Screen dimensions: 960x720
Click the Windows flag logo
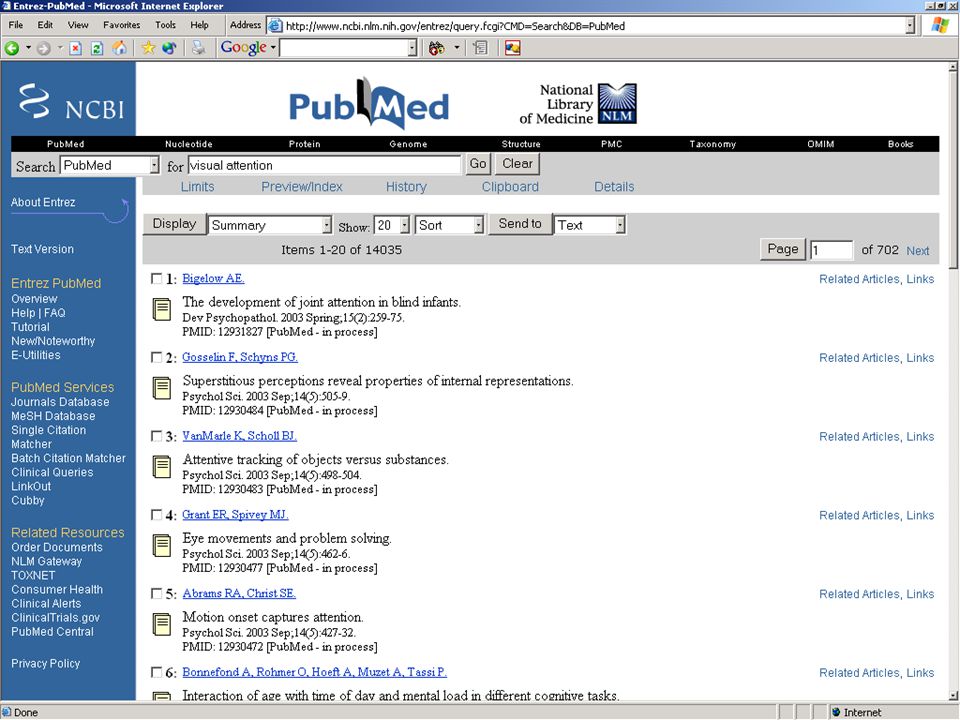tap(940, 26)
